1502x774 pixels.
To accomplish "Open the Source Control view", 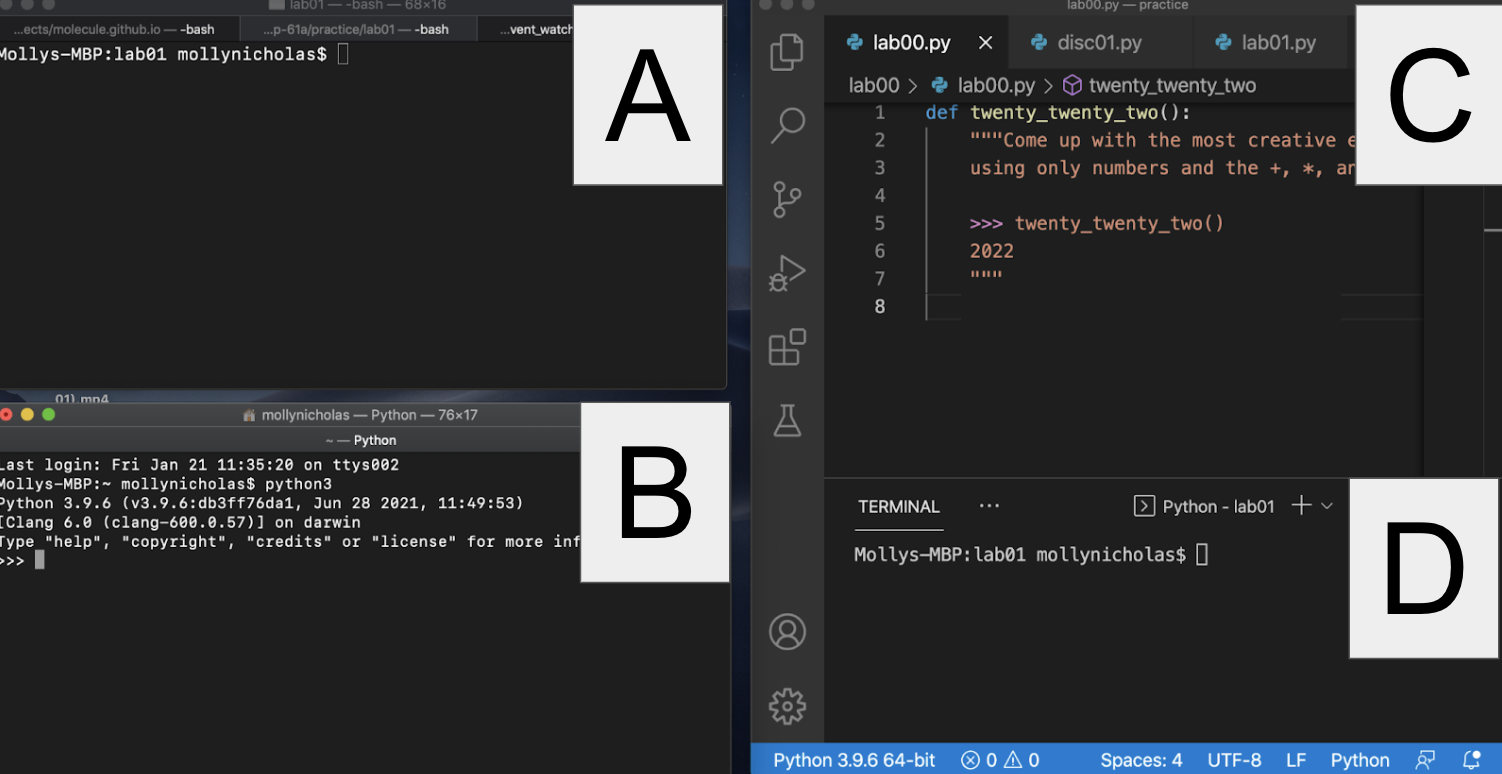I will coord(788,198).
